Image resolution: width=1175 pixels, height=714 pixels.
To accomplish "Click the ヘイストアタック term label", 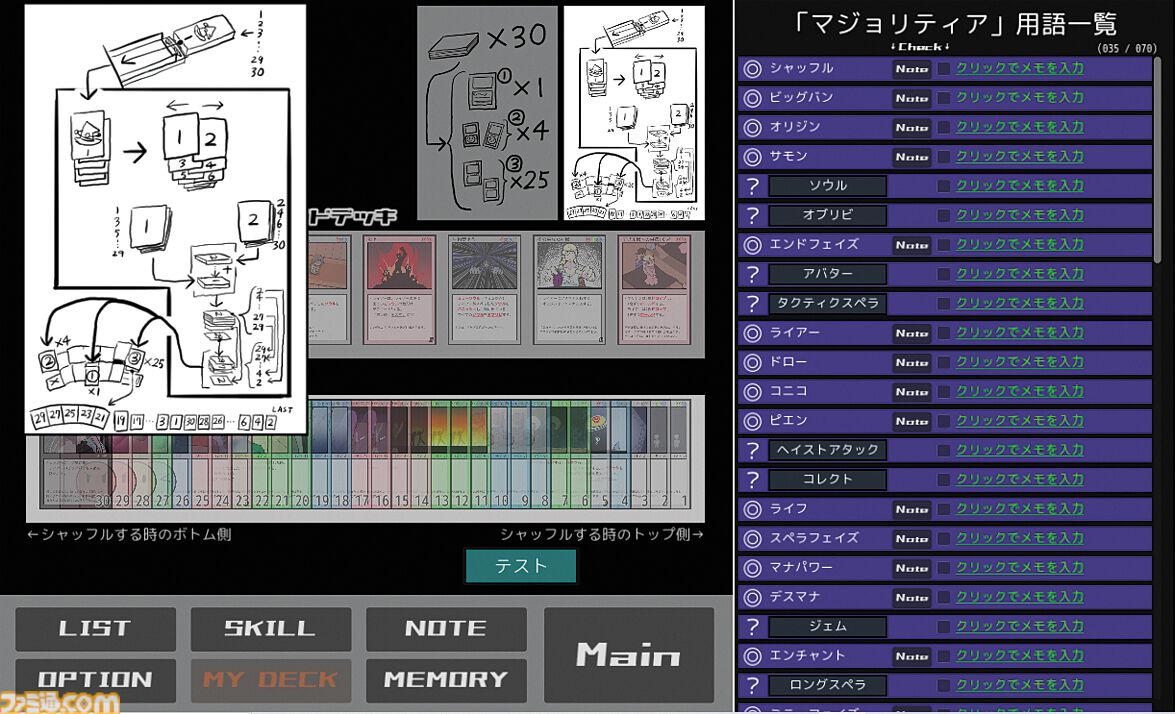I will (x=827, y=450).
